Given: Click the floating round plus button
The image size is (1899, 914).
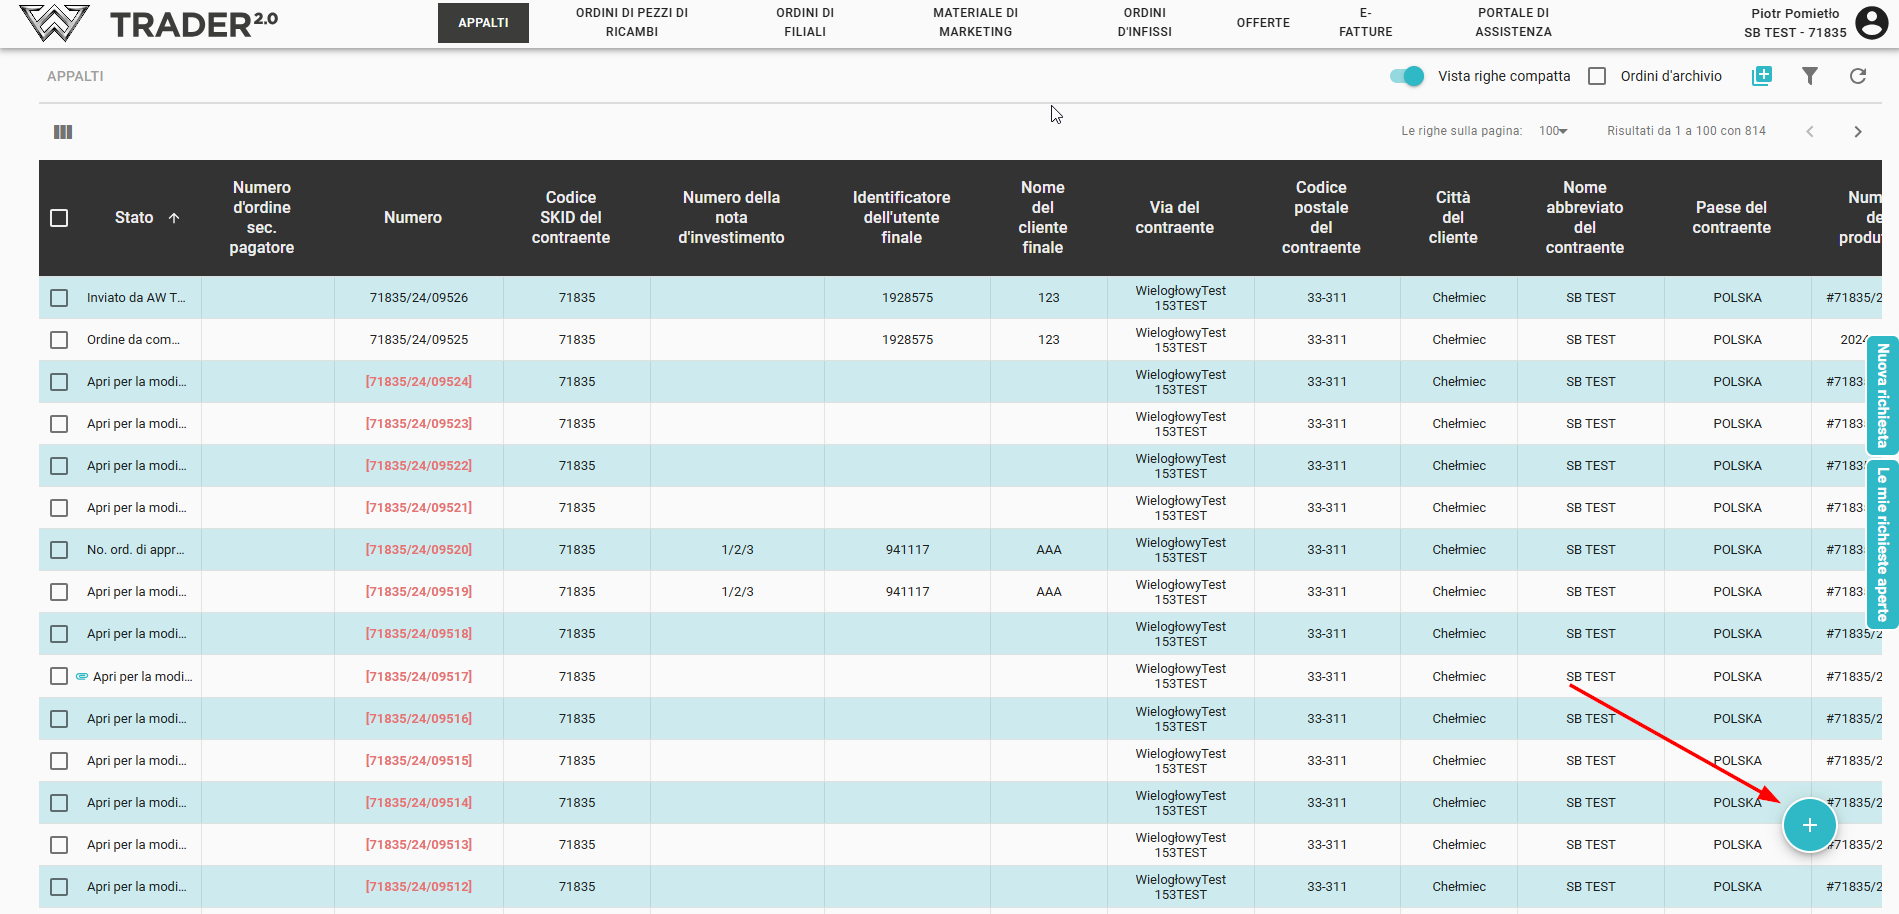Looking at the screenshot, I should tap(1809, 825).
